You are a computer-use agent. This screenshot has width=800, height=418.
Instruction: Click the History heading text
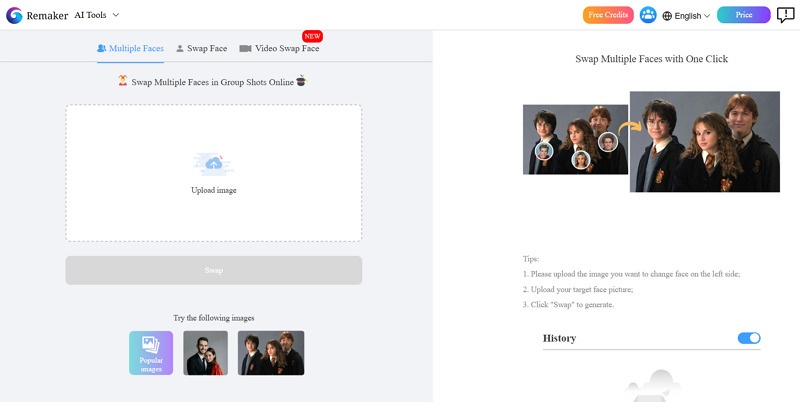559,338
